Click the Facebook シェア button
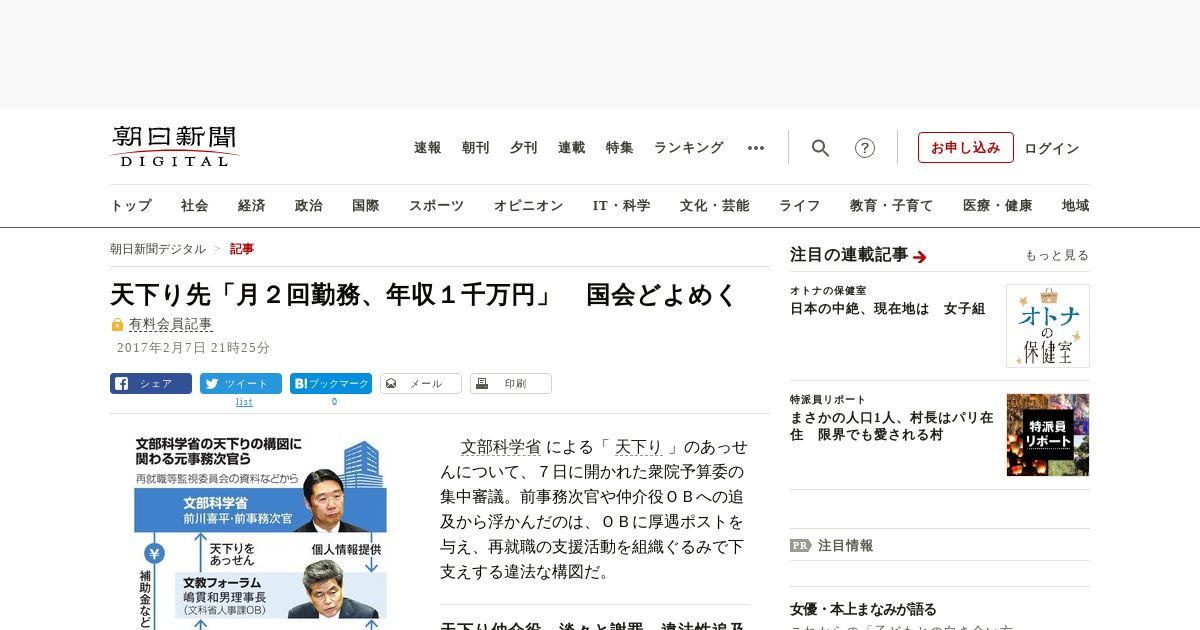 click(151, 383)
